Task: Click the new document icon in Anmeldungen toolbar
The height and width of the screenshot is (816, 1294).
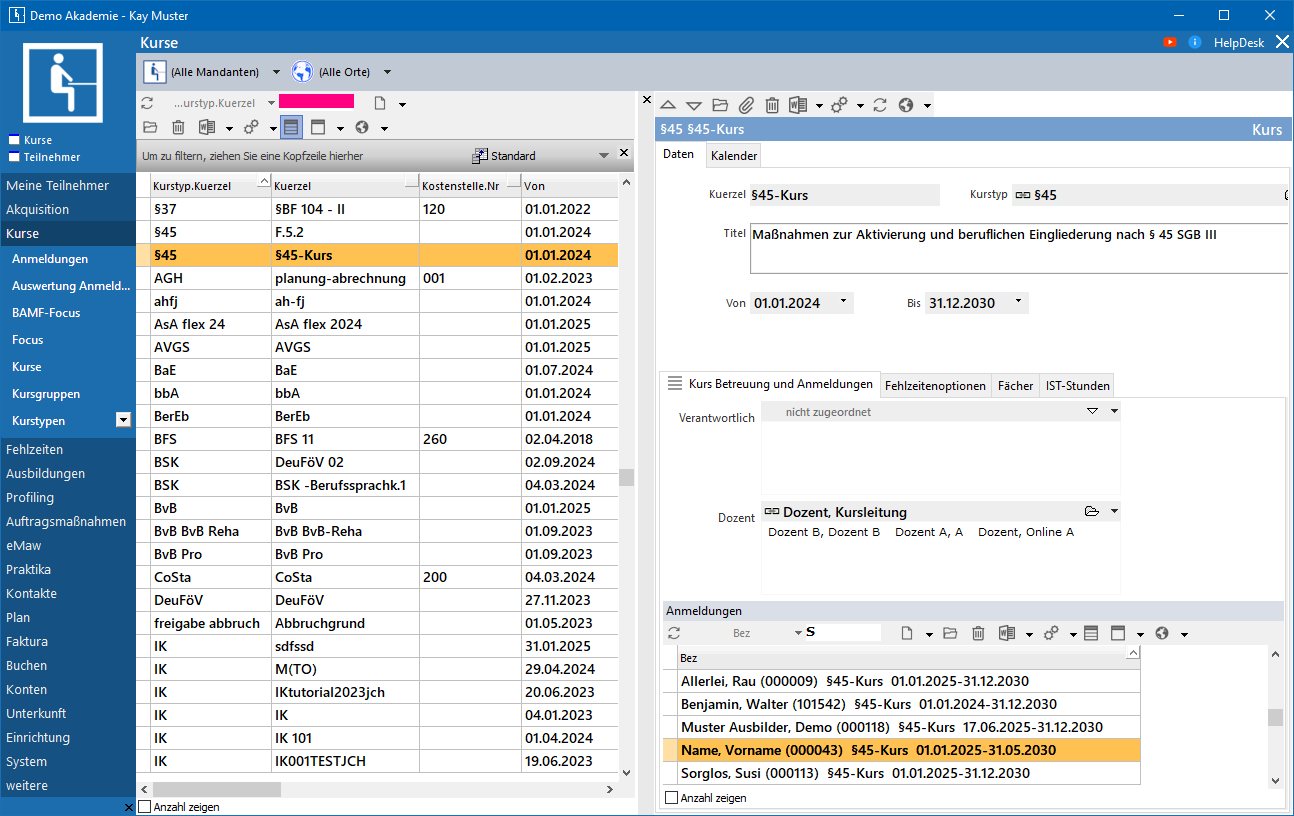Action: [x=907, y=633]
